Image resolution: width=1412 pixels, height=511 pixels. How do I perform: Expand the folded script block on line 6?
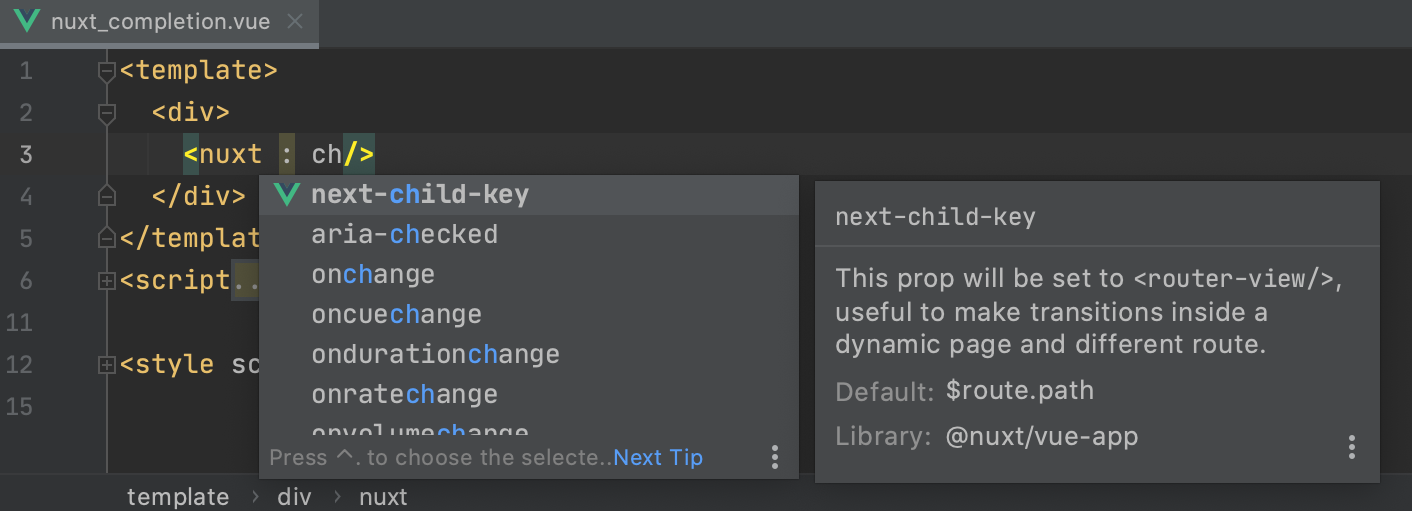(x=107, y=281)
